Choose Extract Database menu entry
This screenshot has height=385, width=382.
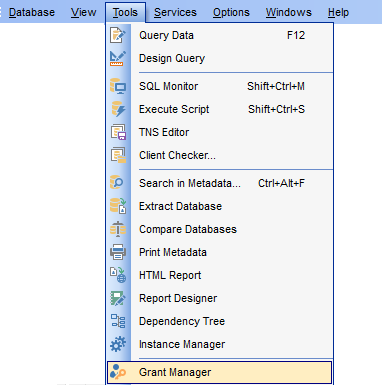(x=219, y=206)
